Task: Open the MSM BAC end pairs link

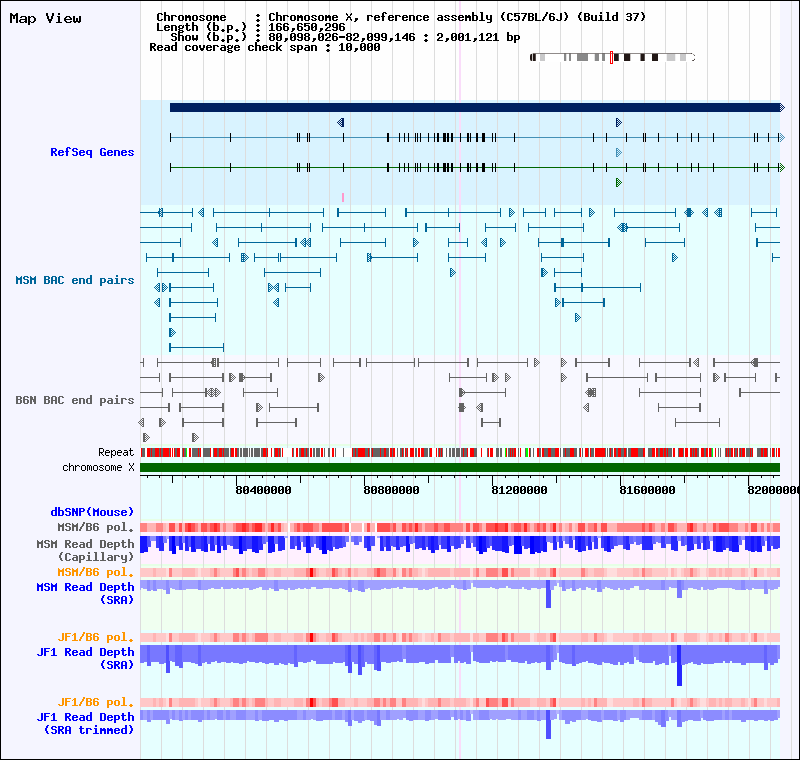Action: pyautogui.click(x=74, y=280)
